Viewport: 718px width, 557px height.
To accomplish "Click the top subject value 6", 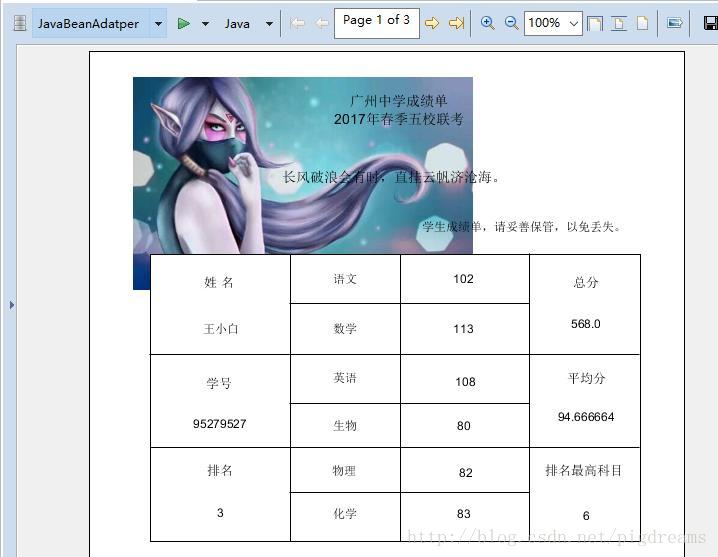I will (586, 516).
